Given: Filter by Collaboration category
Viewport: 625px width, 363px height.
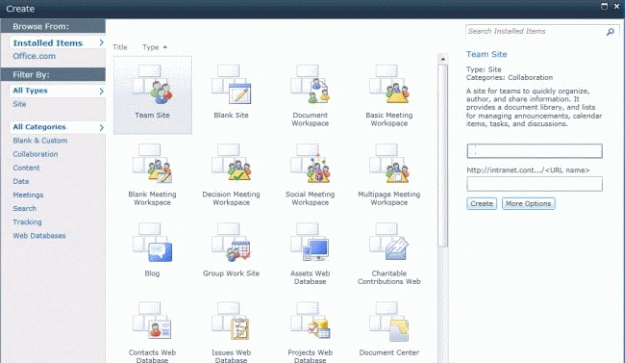Looking at the screenshot, I should coord(35,154).
